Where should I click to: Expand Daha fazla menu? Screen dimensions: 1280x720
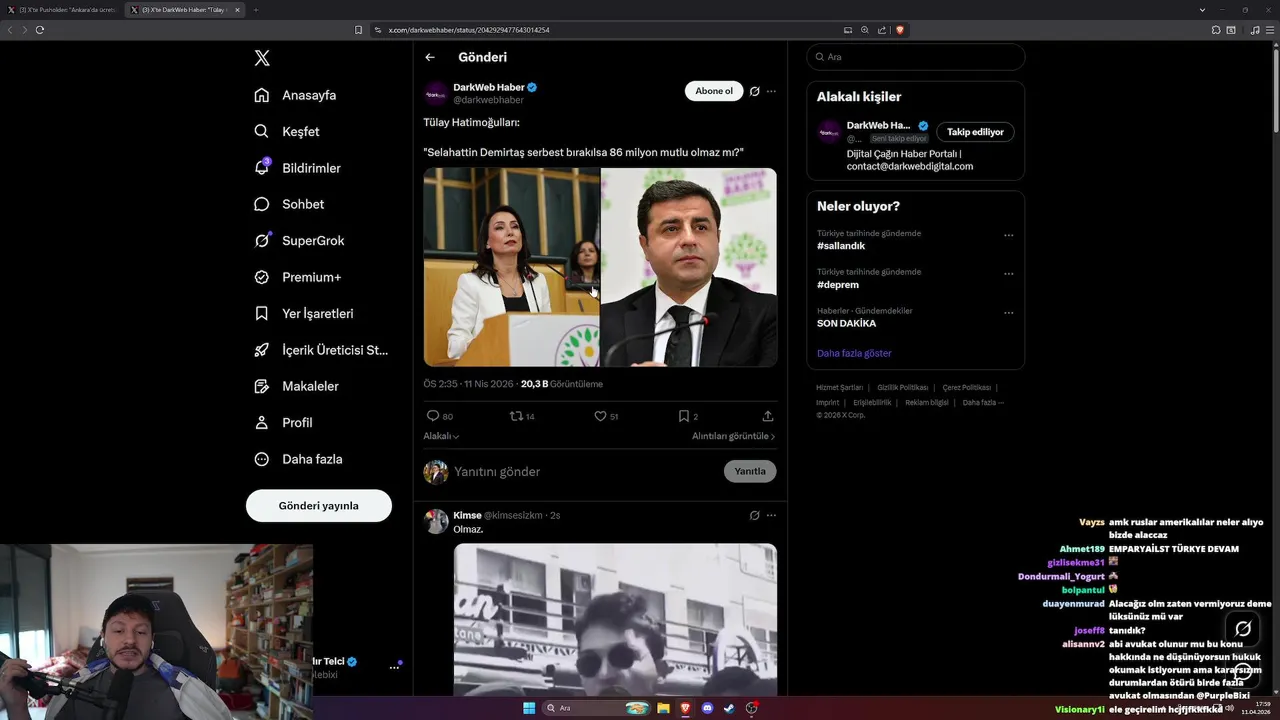(x=298, y=459)
